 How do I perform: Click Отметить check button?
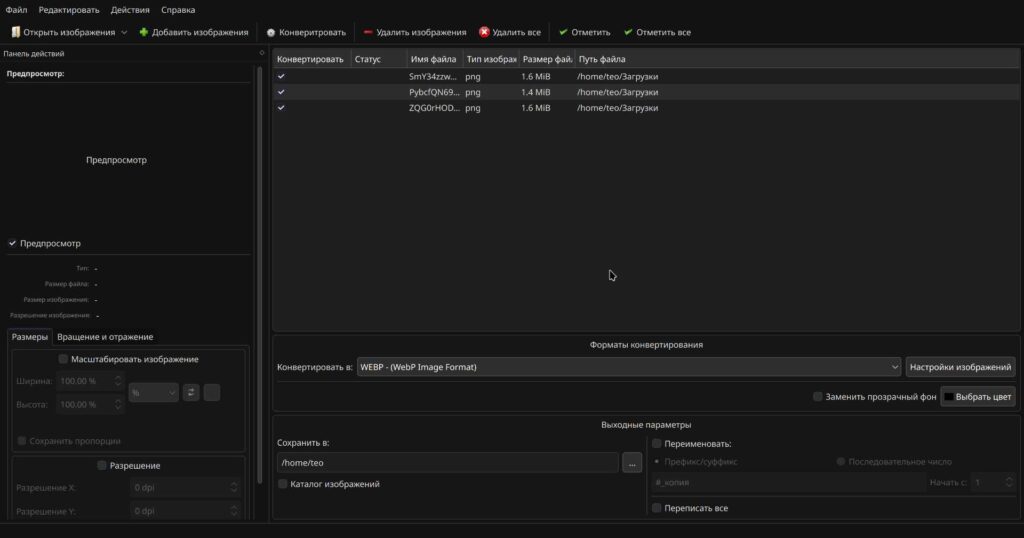(584, 32)
